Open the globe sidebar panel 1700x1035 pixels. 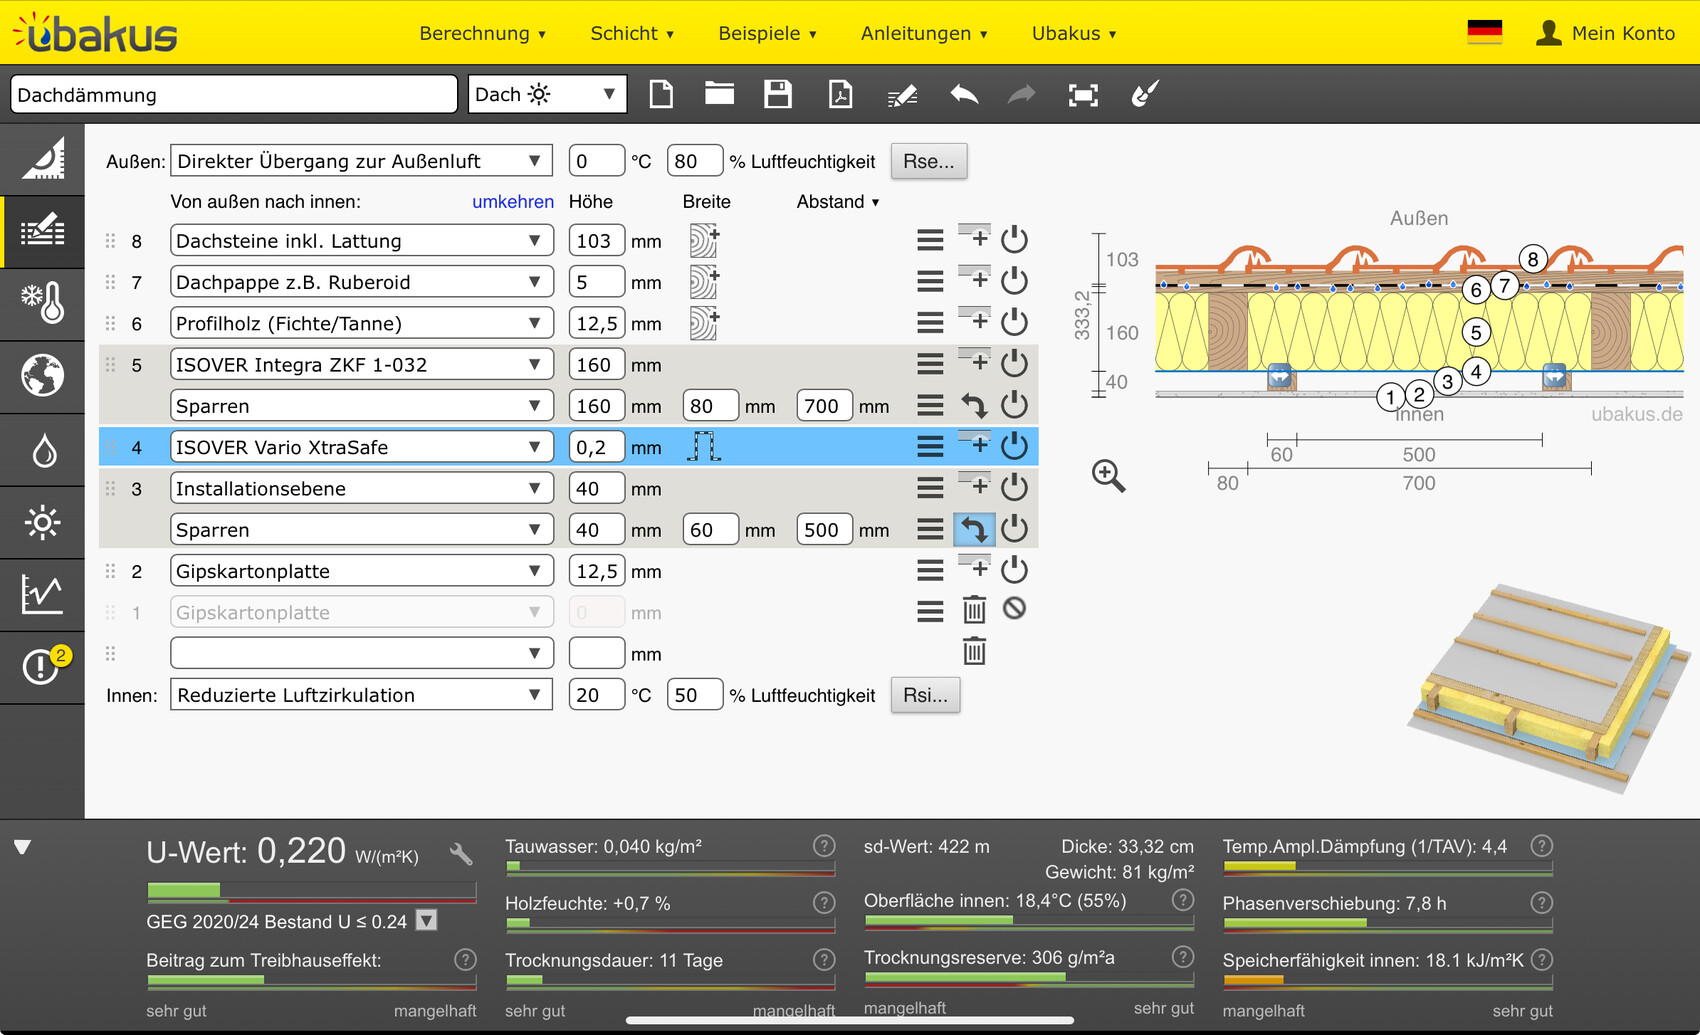tap(43, 377)
